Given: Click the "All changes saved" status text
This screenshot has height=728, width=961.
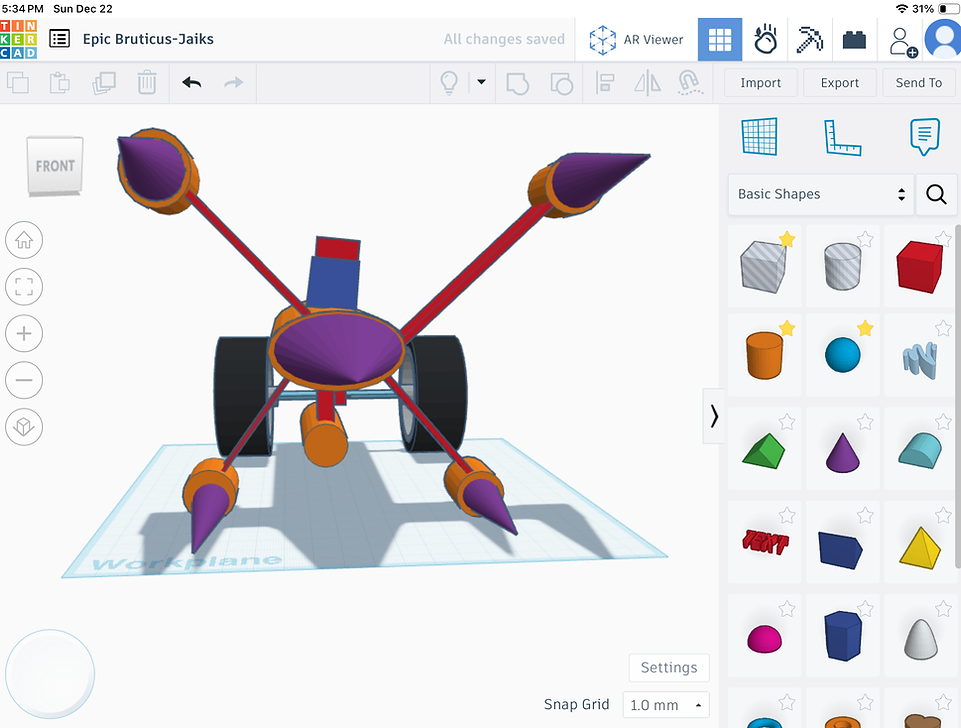Looking at the screenshot, I should pyautogui.click(x=504, y=39).
